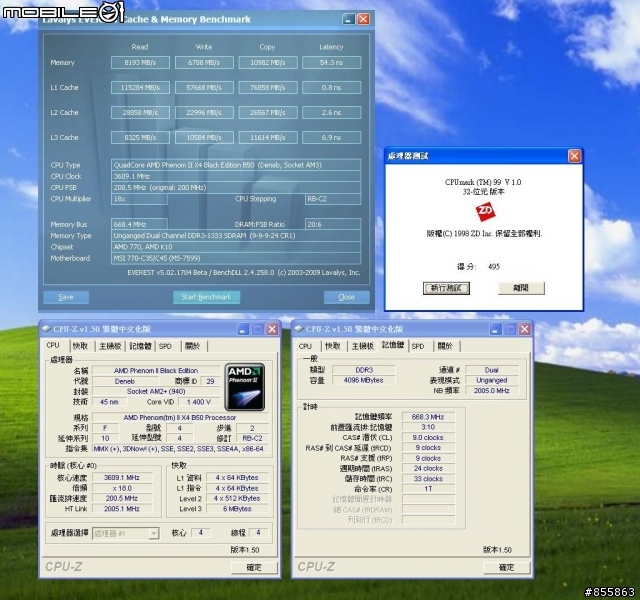
Task: Open the SPD tab in the left CPU-Z window
Action: (165, 346)
